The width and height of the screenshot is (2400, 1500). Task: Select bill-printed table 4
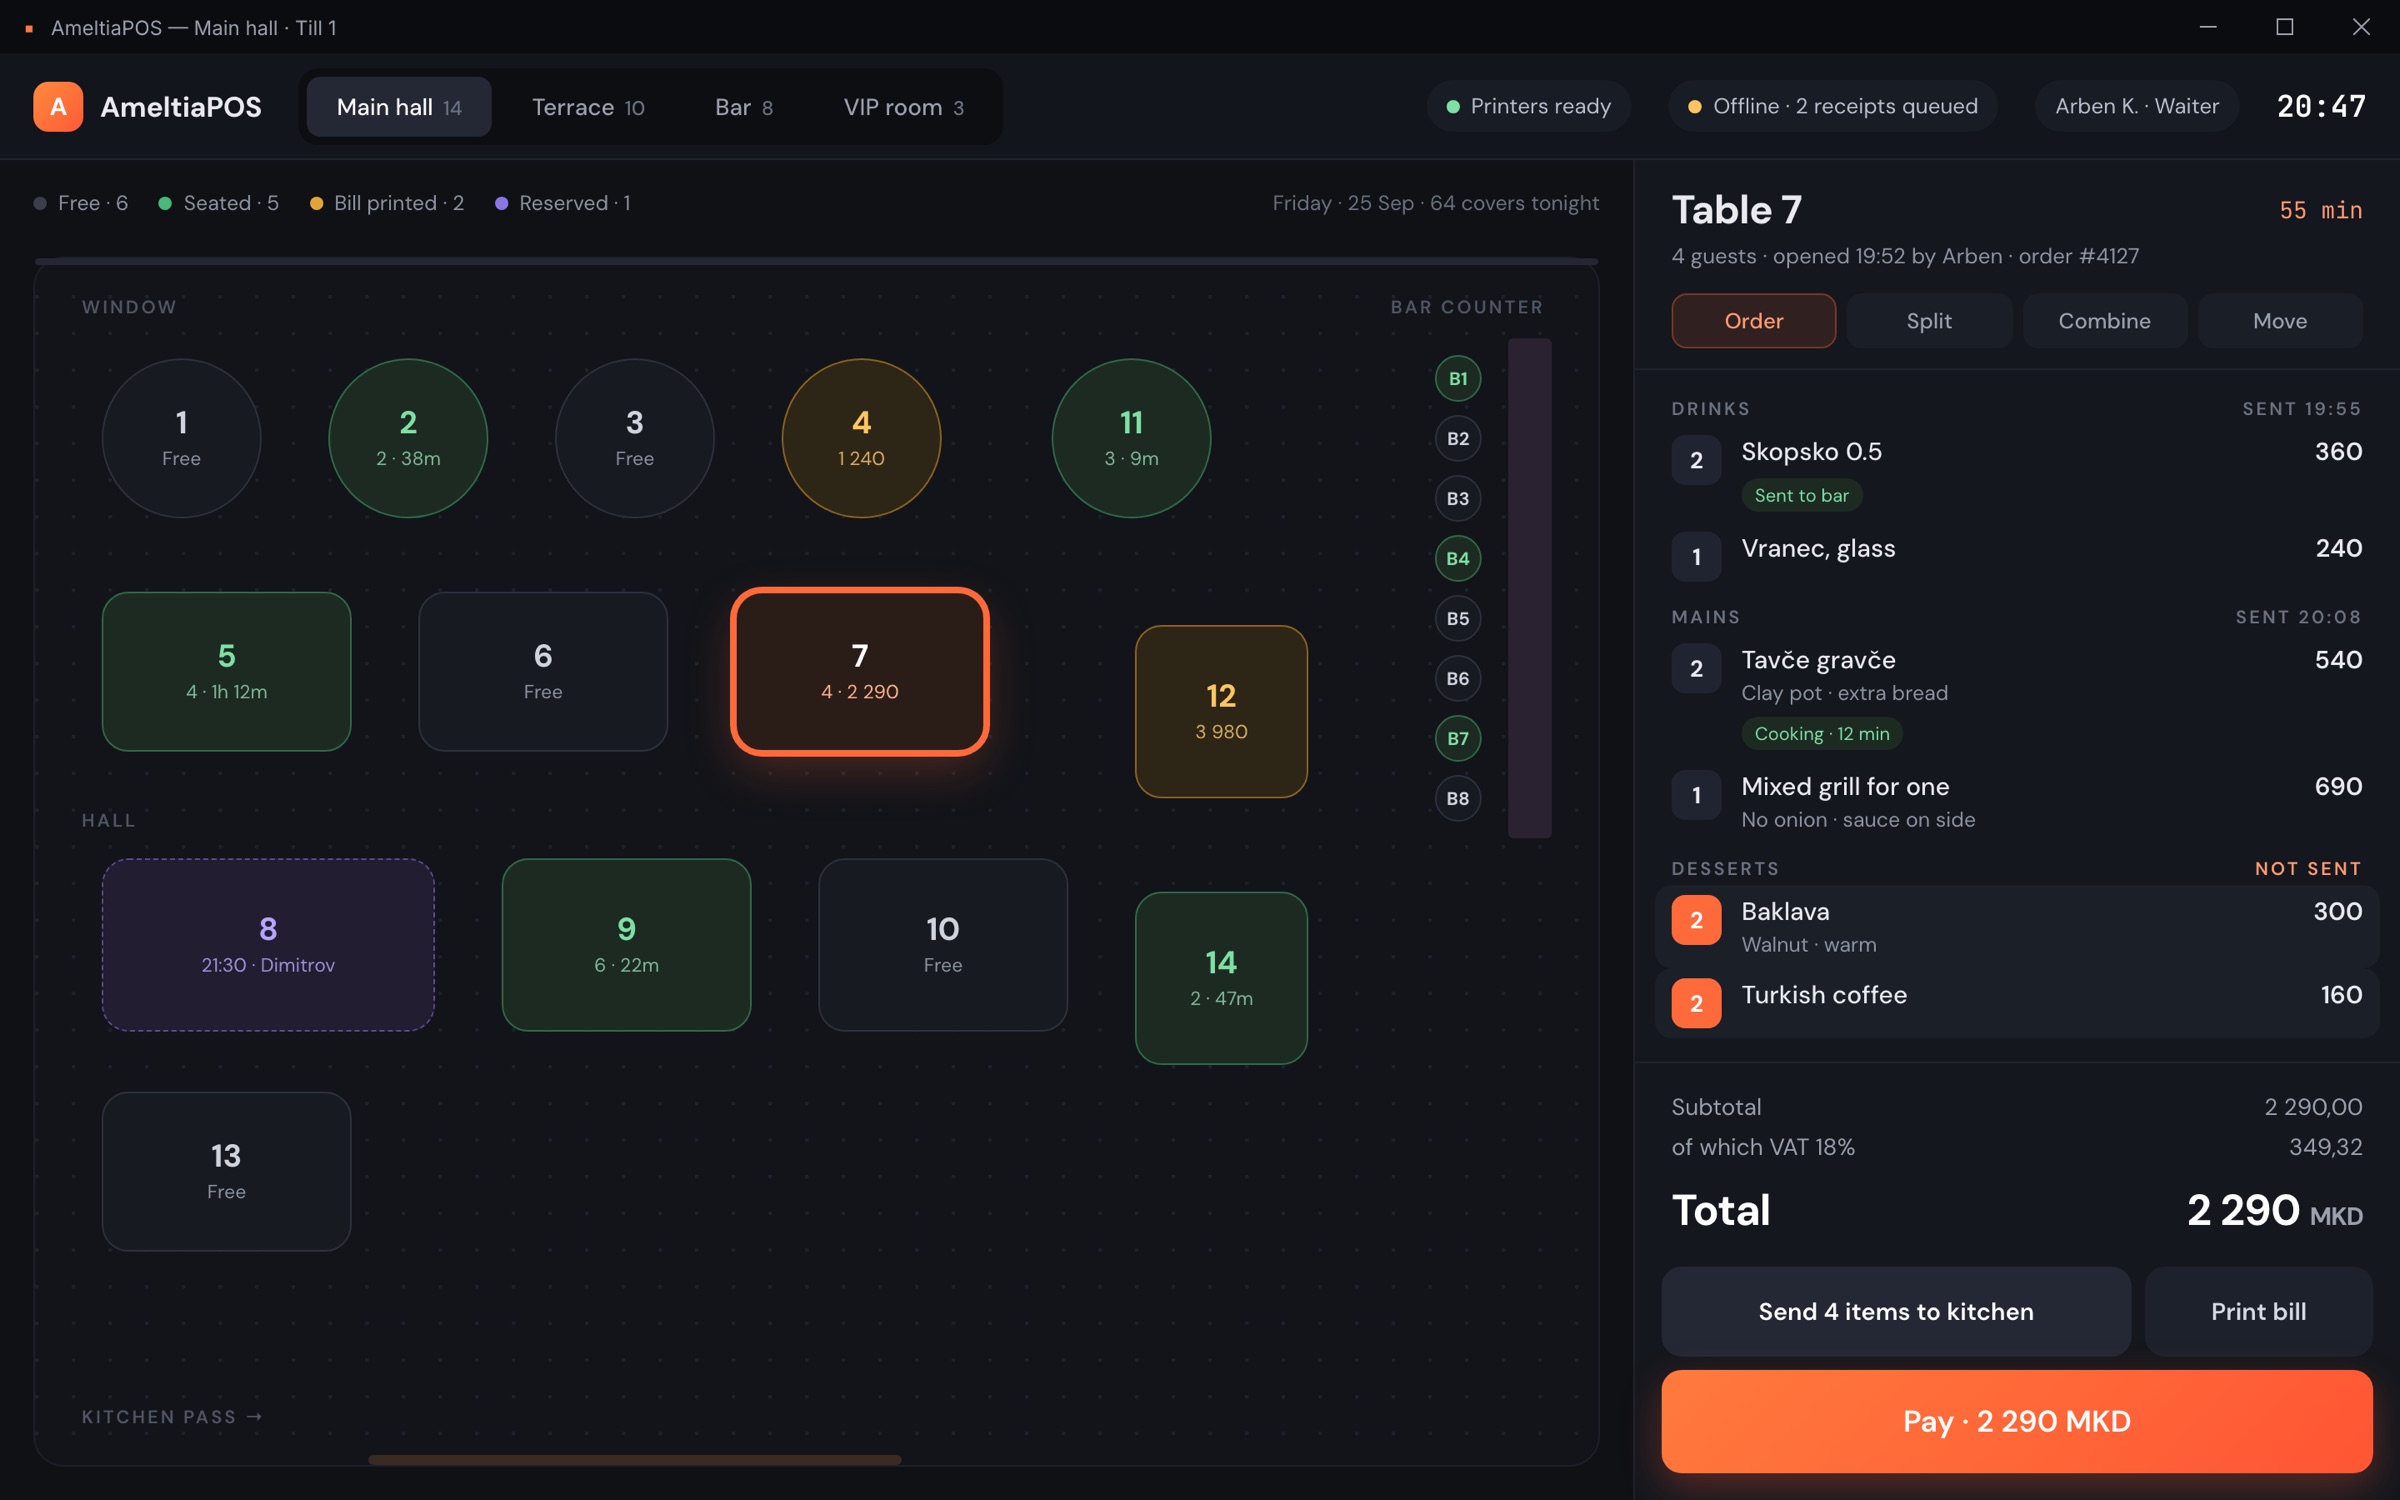tap(861, 438)
